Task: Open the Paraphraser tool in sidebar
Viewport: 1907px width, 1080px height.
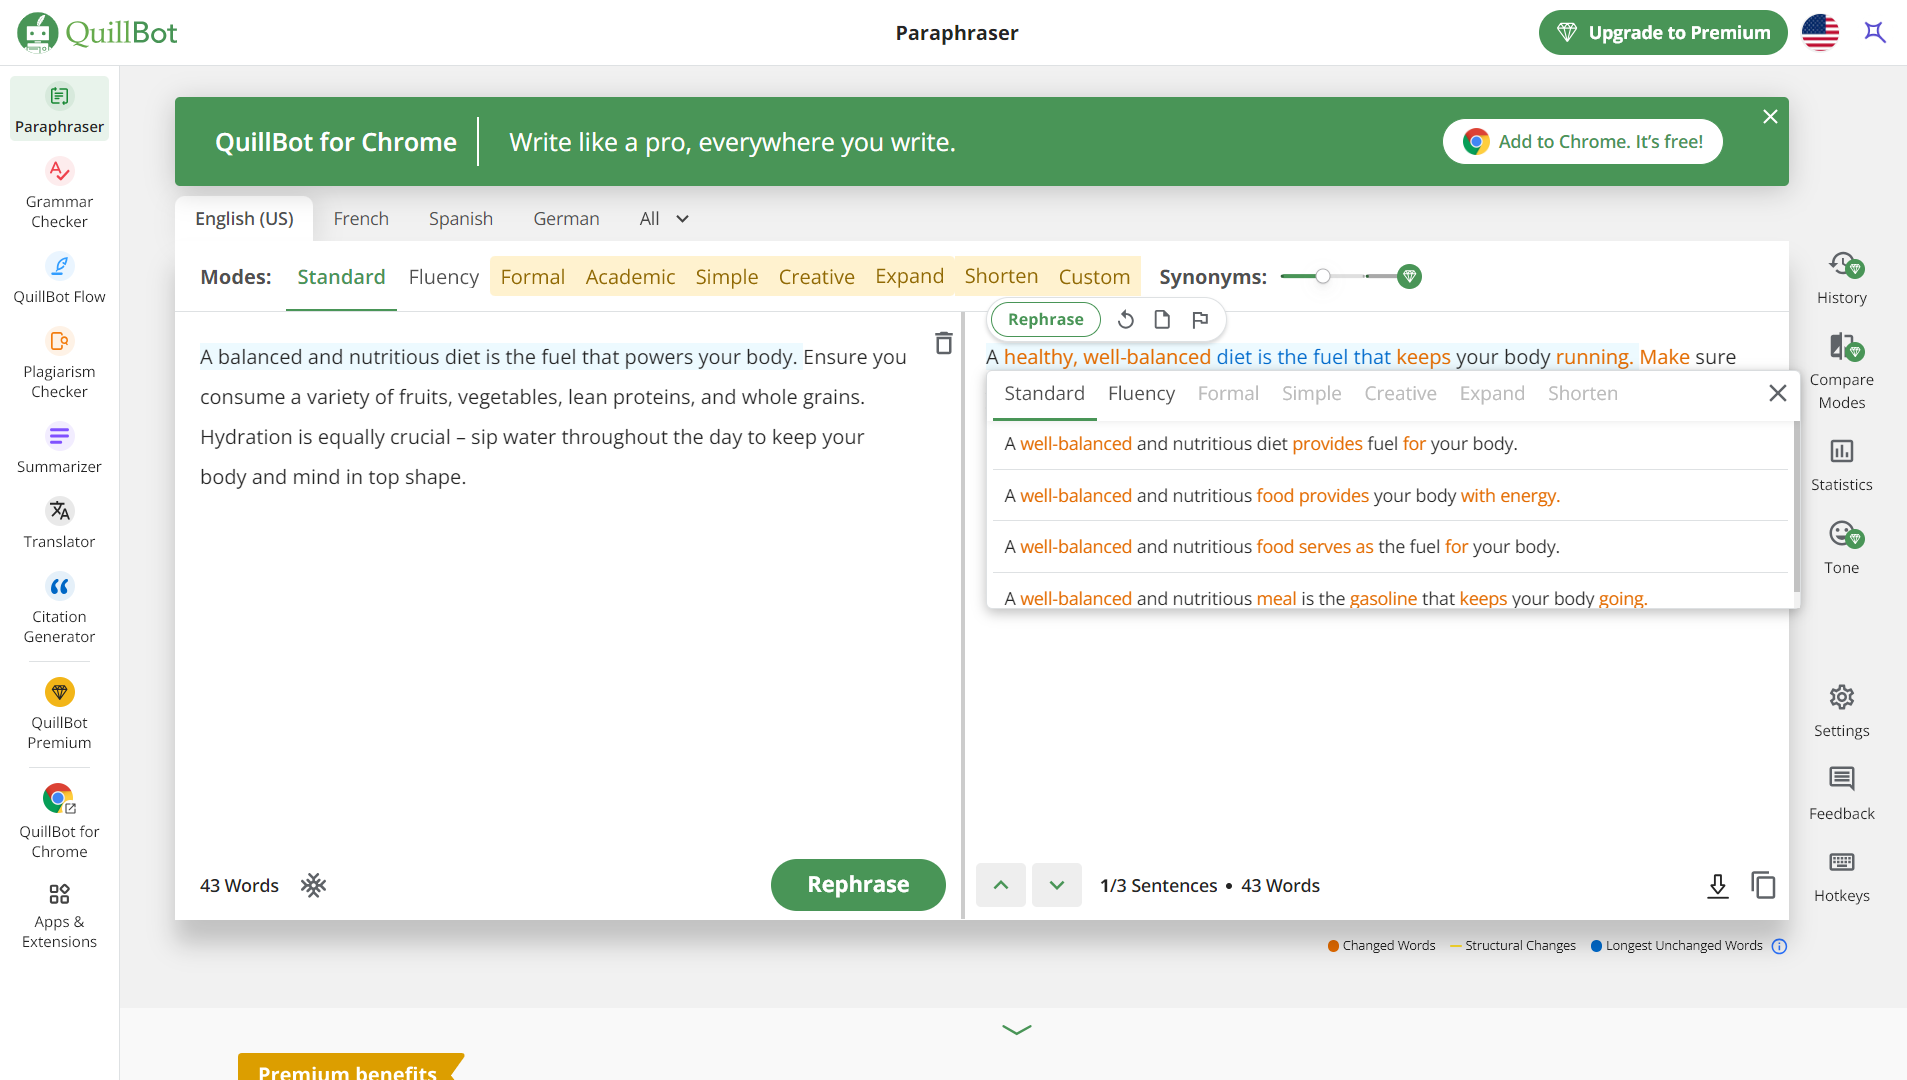Action: [x=59, y=108]
